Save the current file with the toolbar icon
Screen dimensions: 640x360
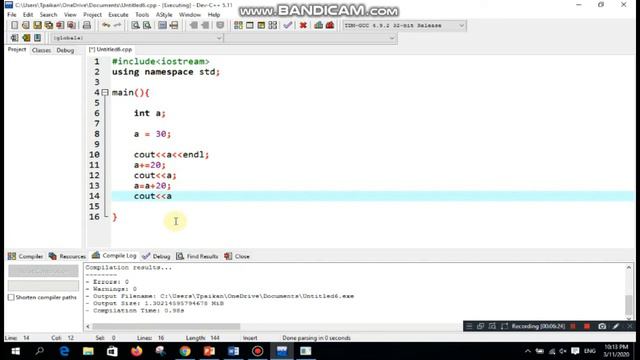click(37, 25)
